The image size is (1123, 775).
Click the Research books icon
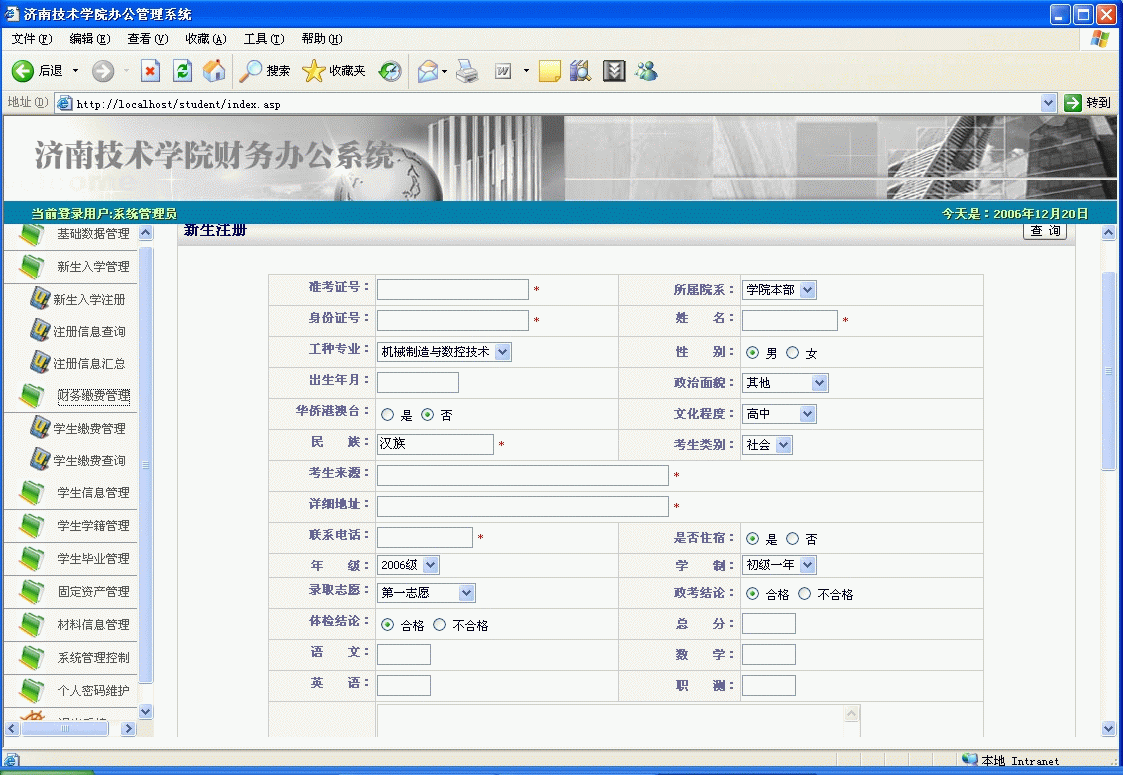pos(580,70)
